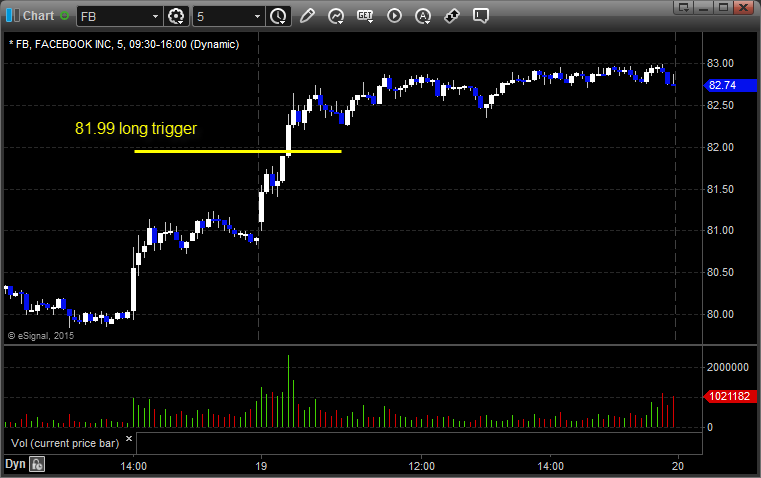The height and width of the screenshot is (478, 761).
Task: Click the 1021182 current volume marker
Action: click(730, 396)
